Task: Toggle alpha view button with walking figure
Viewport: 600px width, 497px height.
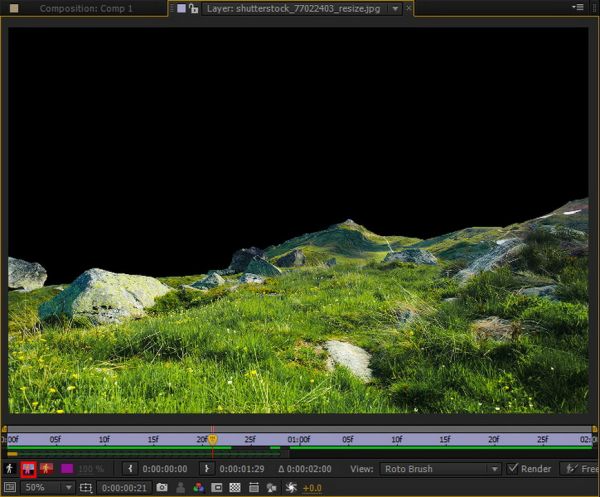Action: pos(10,468)
